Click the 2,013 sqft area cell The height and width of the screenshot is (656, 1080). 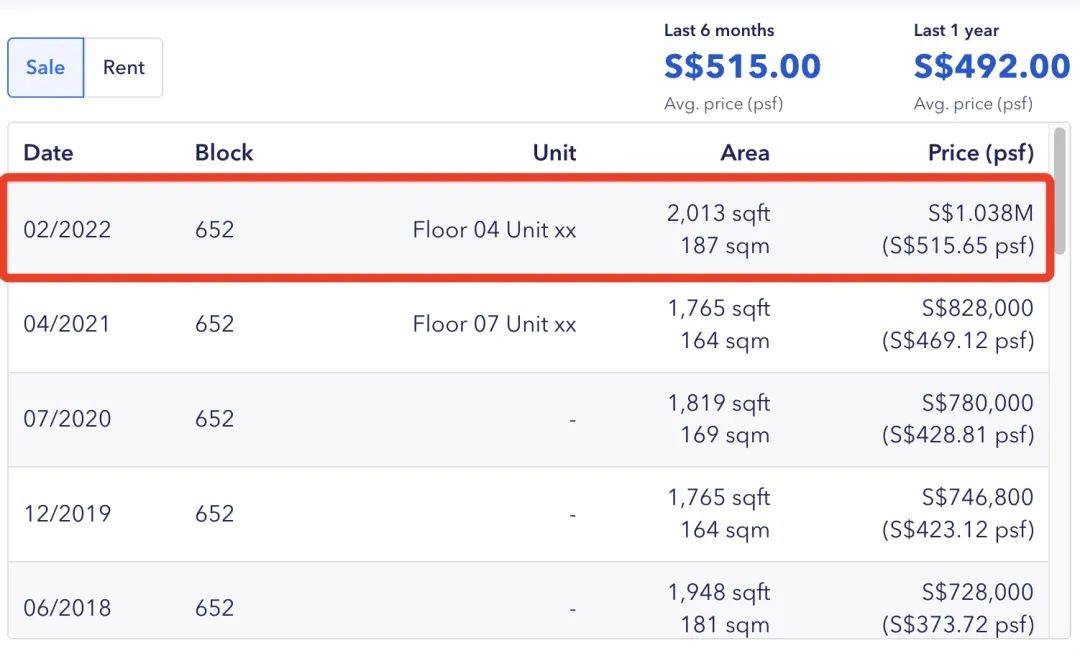click(718, 213)
